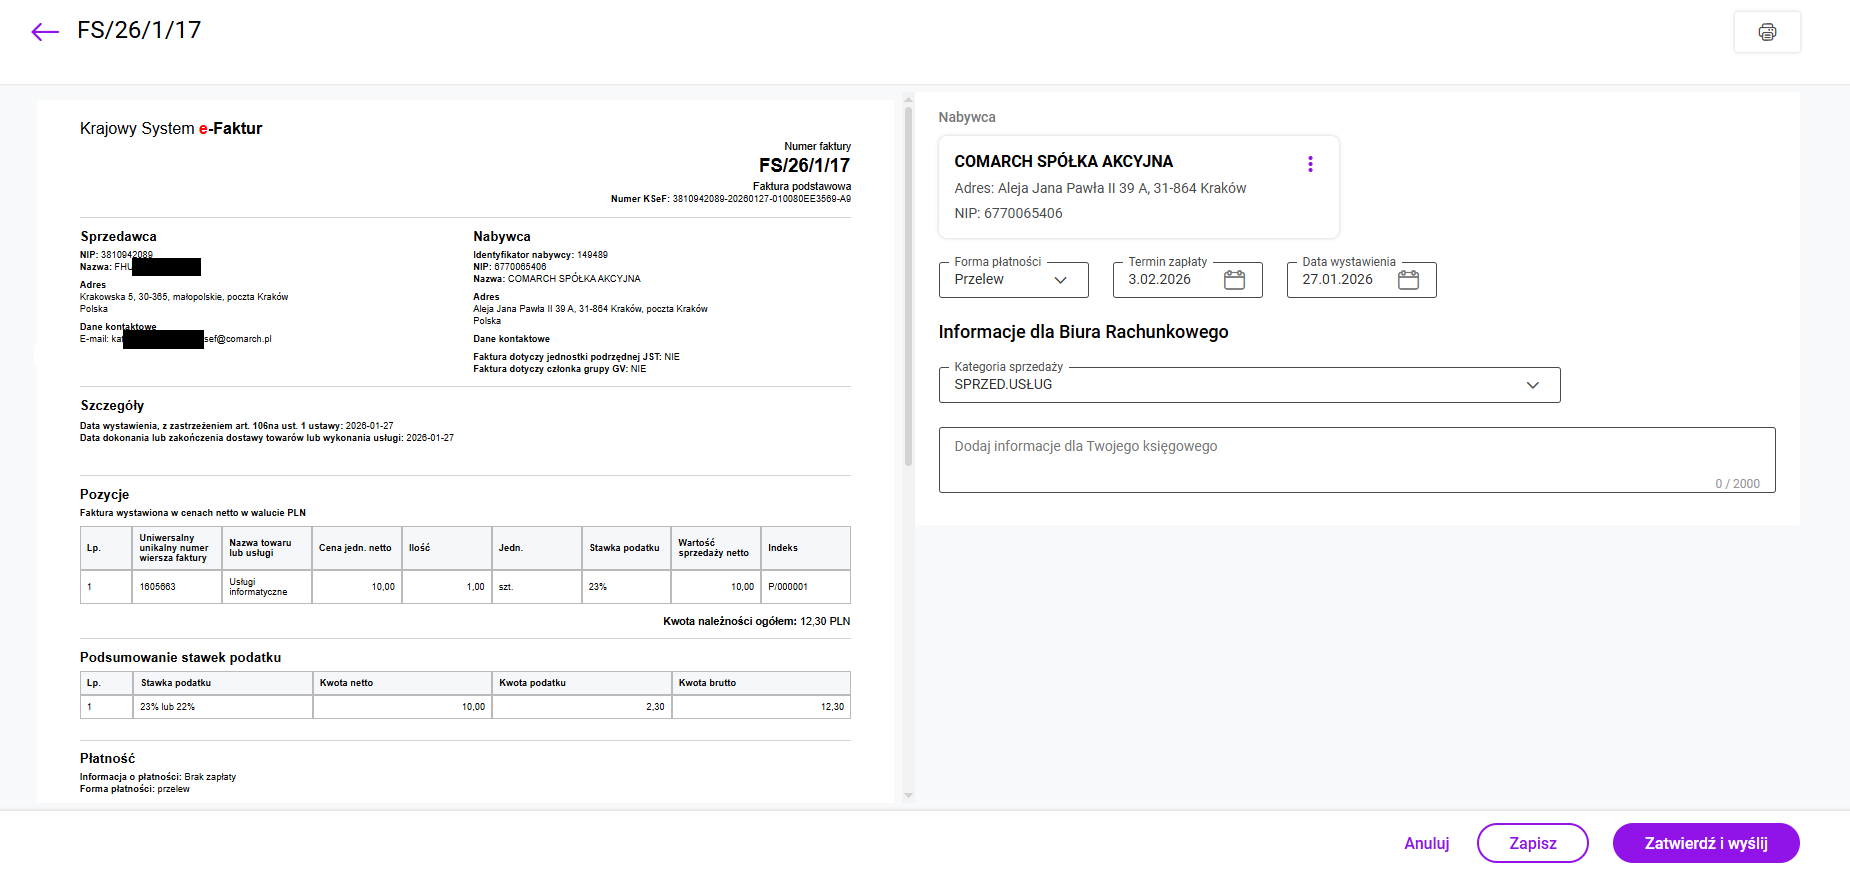Open calendar icon for Data wystawienia

coord(1408,280)
